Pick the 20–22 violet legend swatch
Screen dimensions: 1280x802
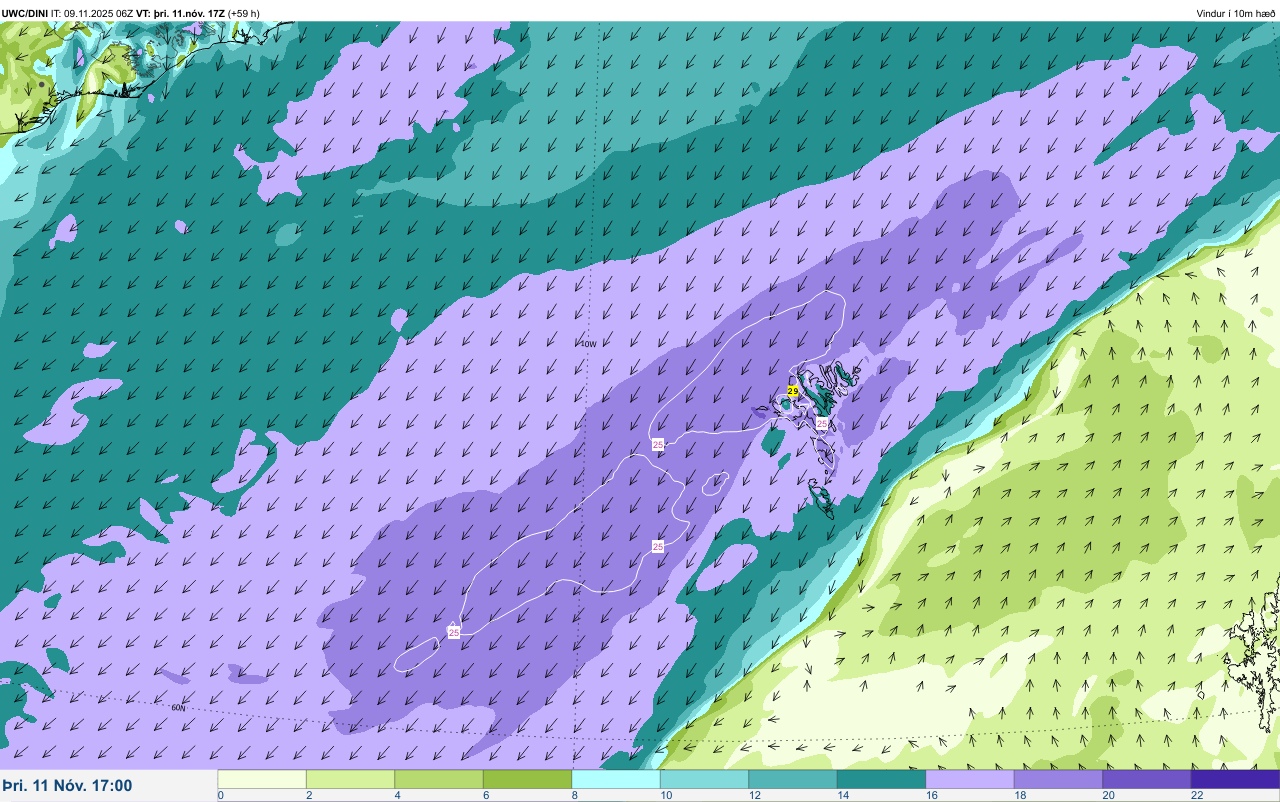[x=1147, y=779]
